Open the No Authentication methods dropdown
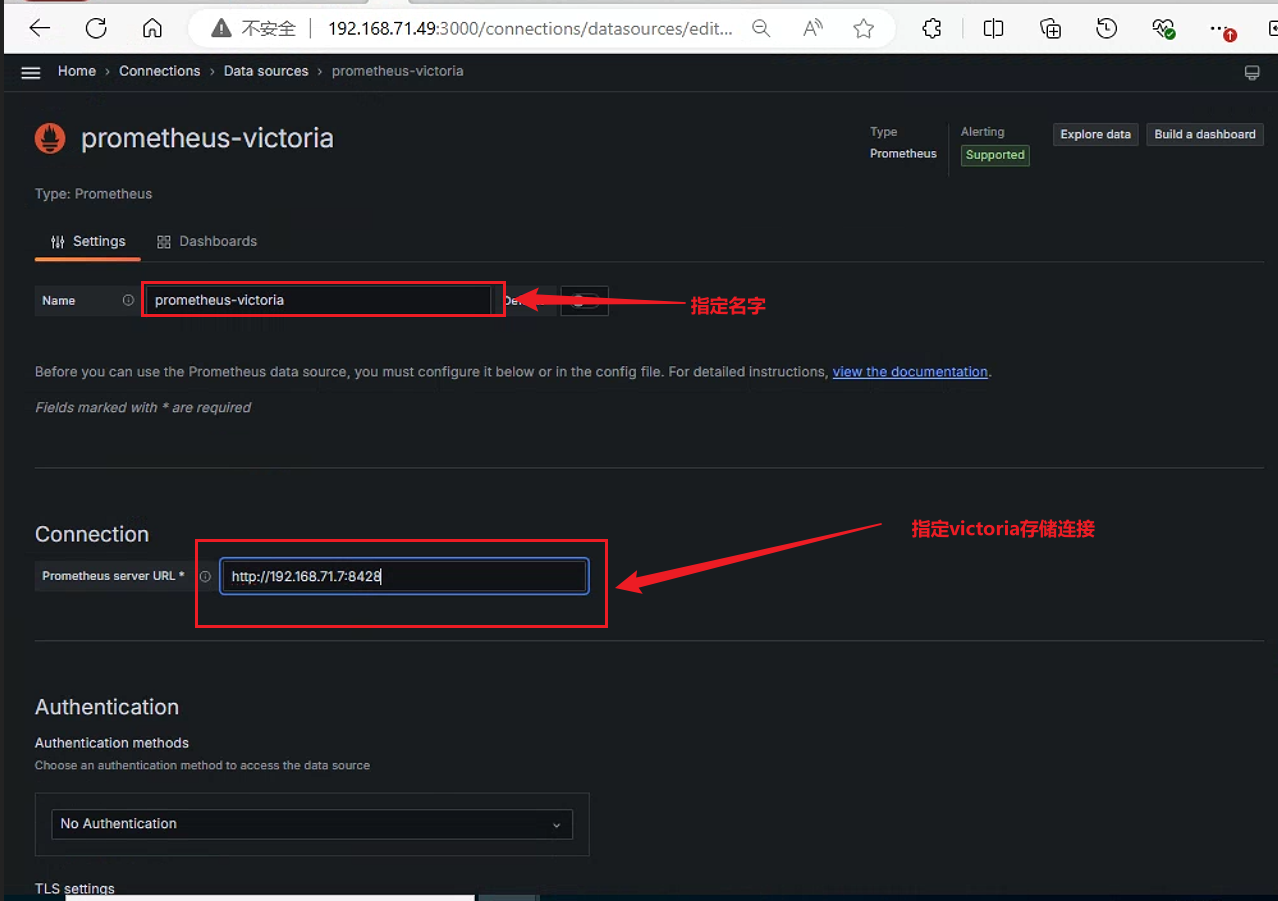 pos(312,824)
